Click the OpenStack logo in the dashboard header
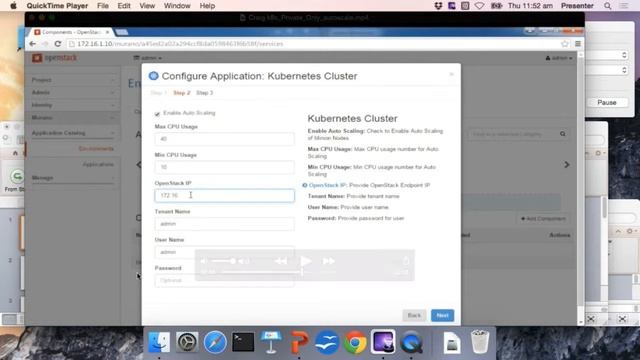 (x=55, y=58)
